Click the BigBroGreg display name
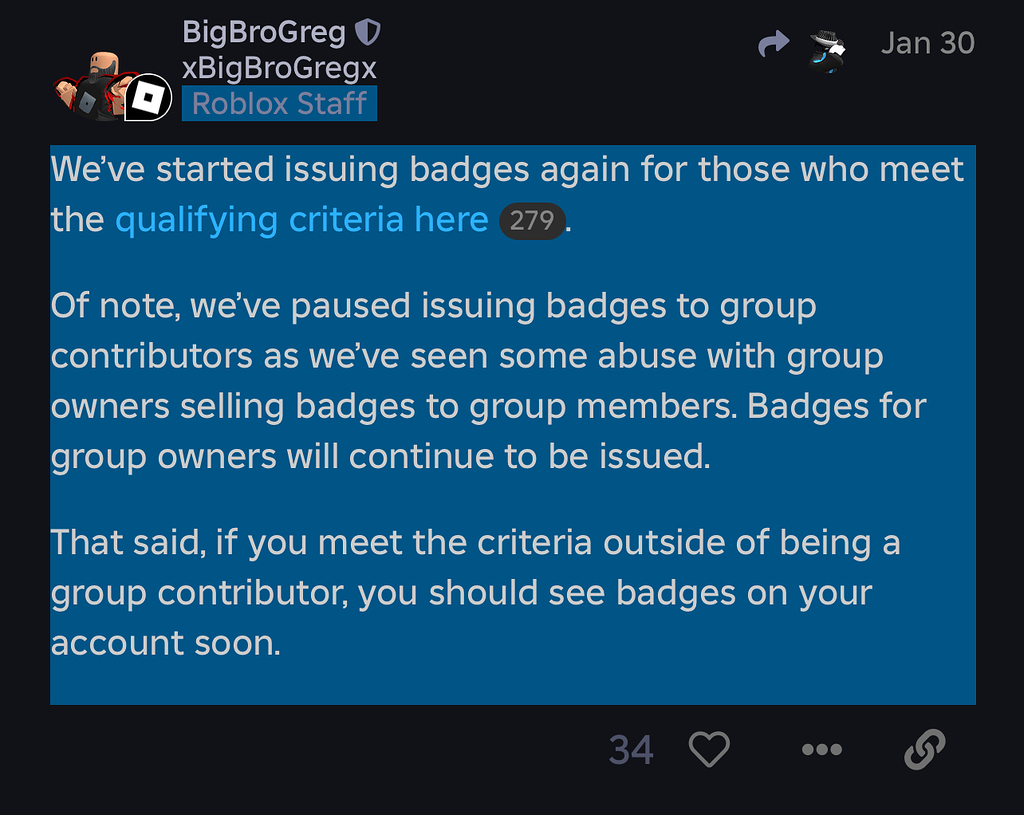Screen dimensions: 1024x815 [266, 31]
